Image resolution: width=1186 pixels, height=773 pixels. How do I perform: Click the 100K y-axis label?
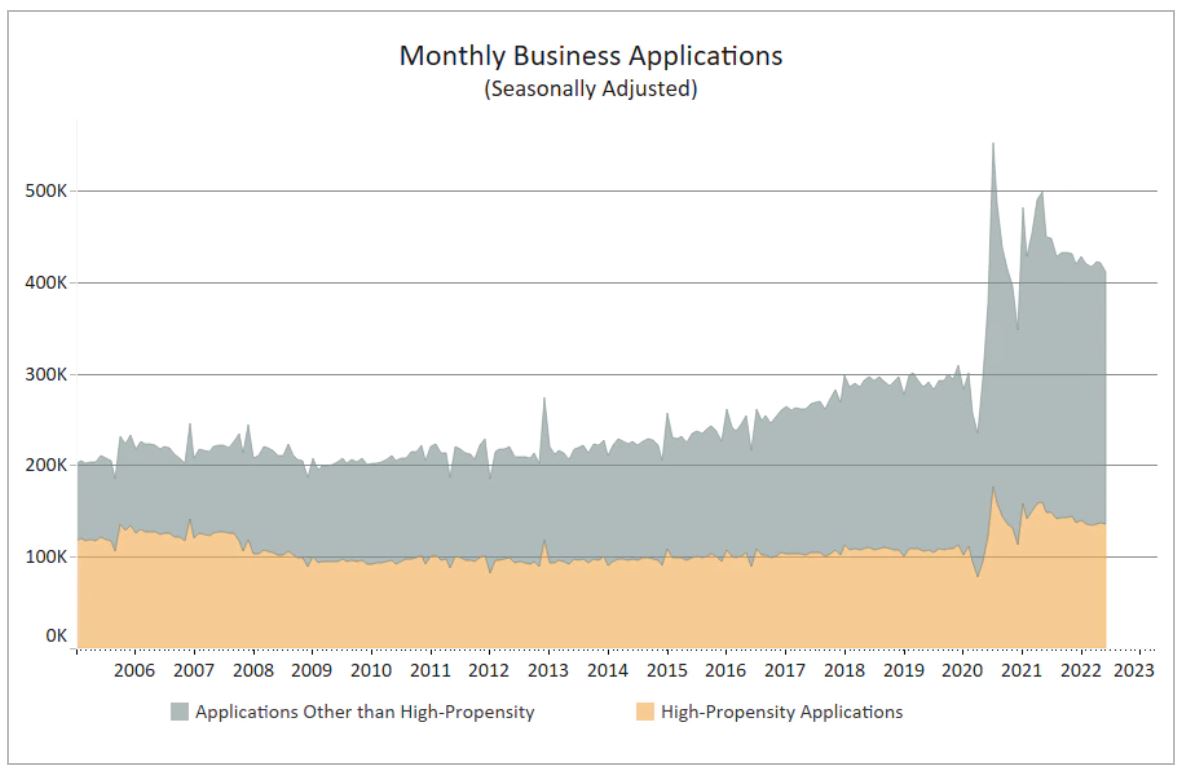[46, 557]
